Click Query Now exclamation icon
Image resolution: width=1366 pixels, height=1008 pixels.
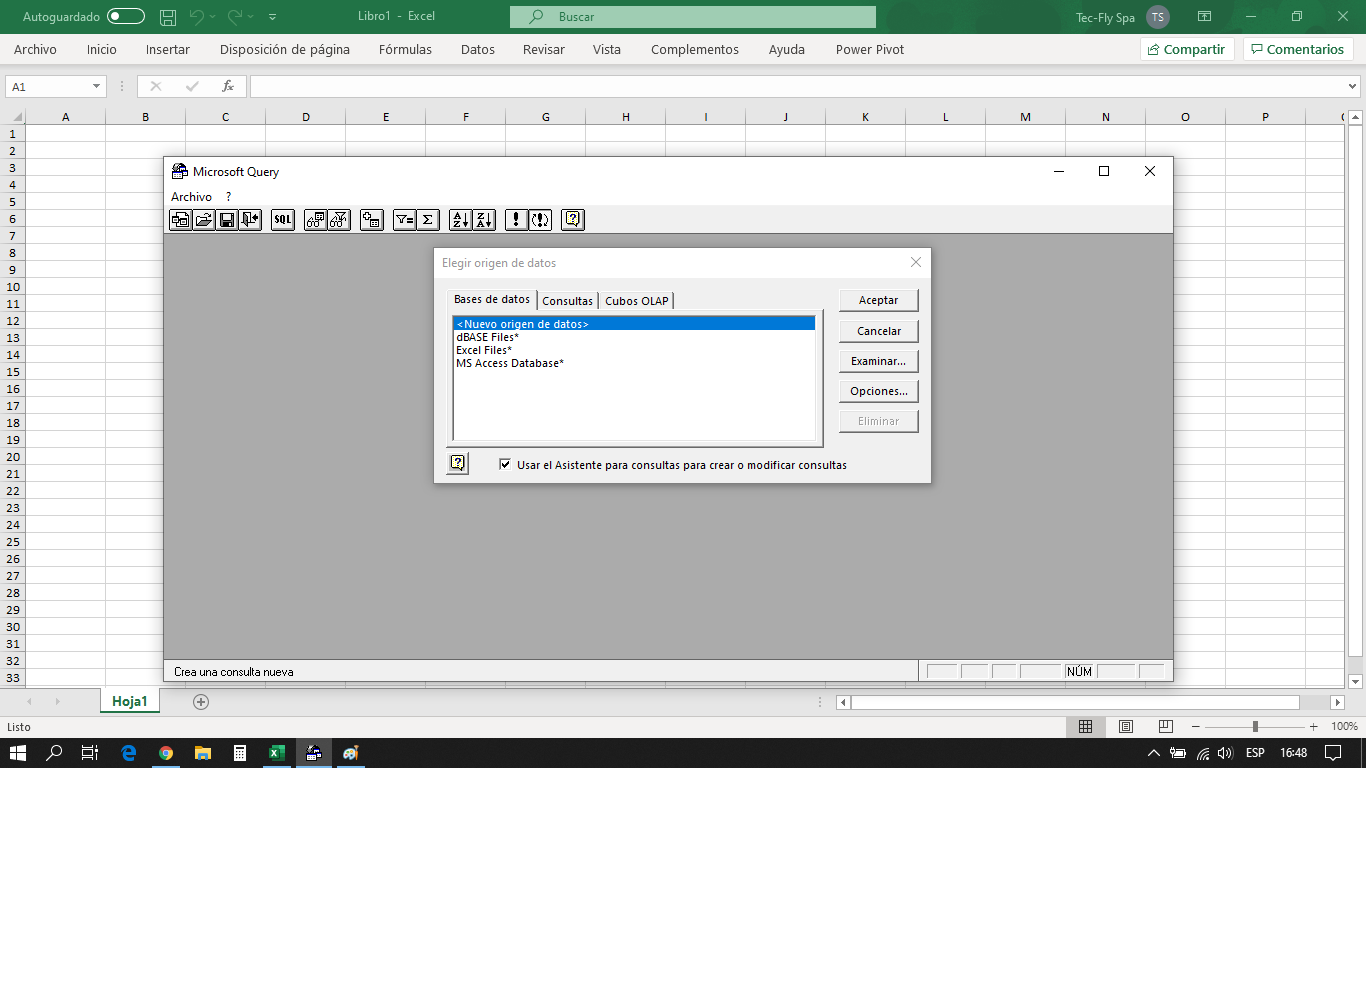point(516,220)
